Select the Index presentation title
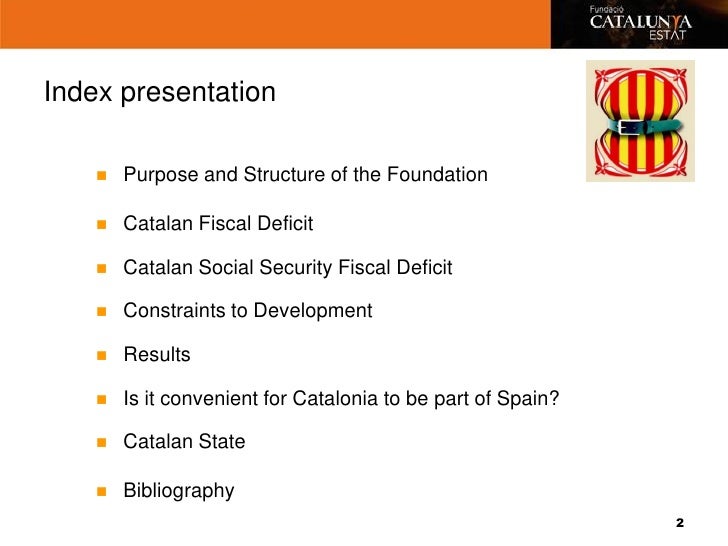The height and width of the screenshot is (546, 728). (x=160, y=92)
